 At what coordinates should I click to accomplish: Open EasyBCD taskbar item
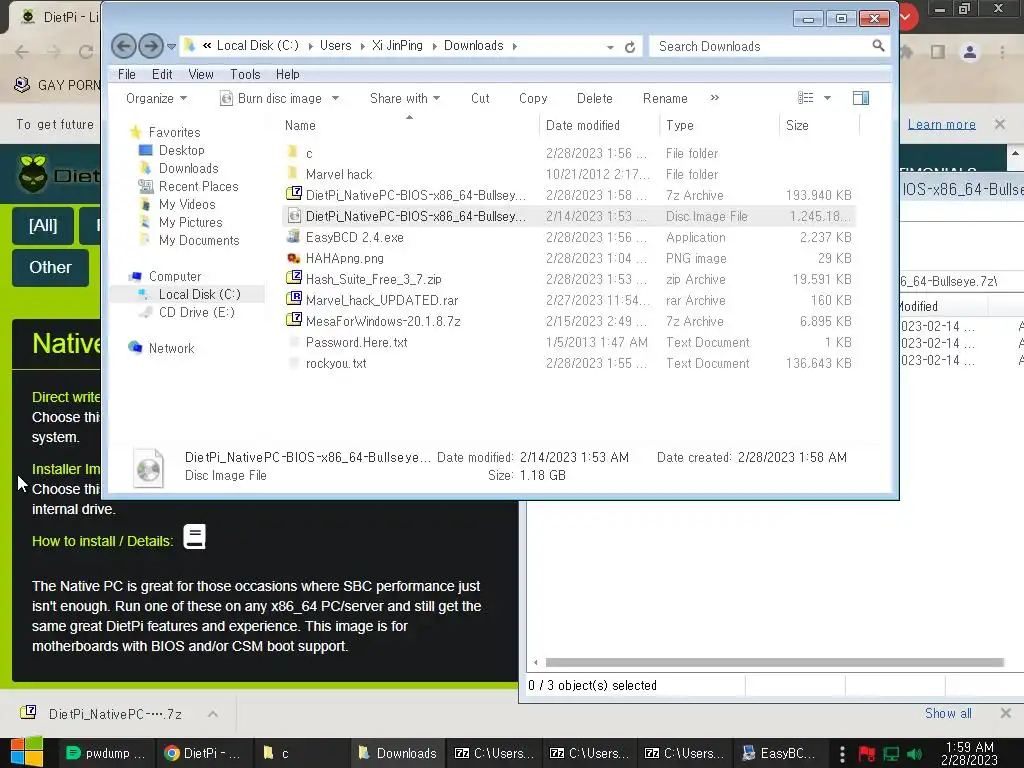point(778,753)
